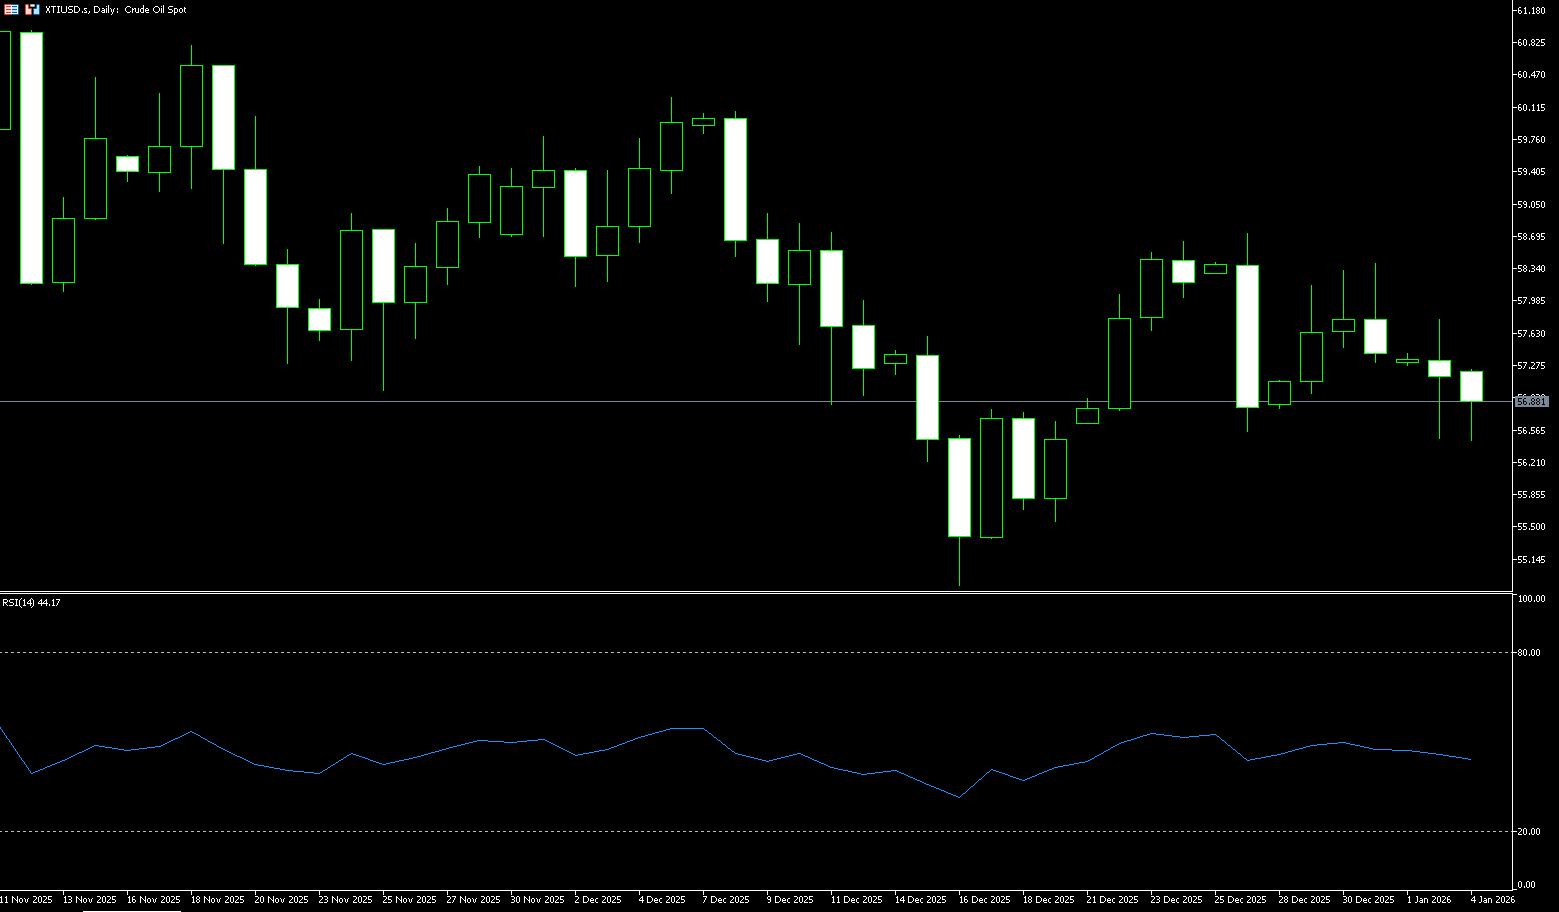Click the RSI(14) indicator label
Viewport: 1559px width, 912px height.
point(31,602)
